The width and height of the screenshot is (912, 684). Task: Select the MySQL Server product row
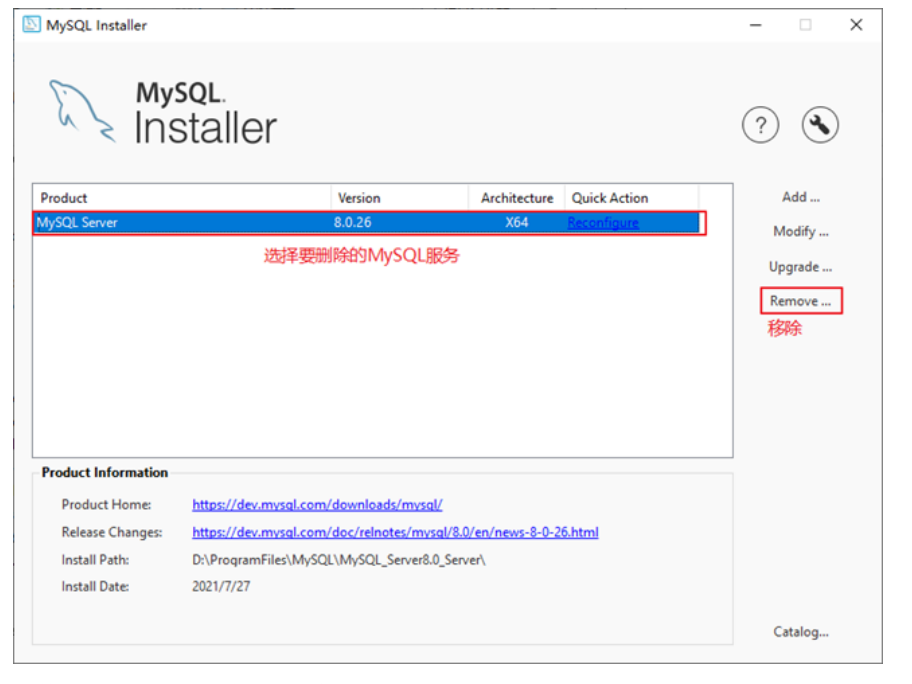click(x=366, y=223)
